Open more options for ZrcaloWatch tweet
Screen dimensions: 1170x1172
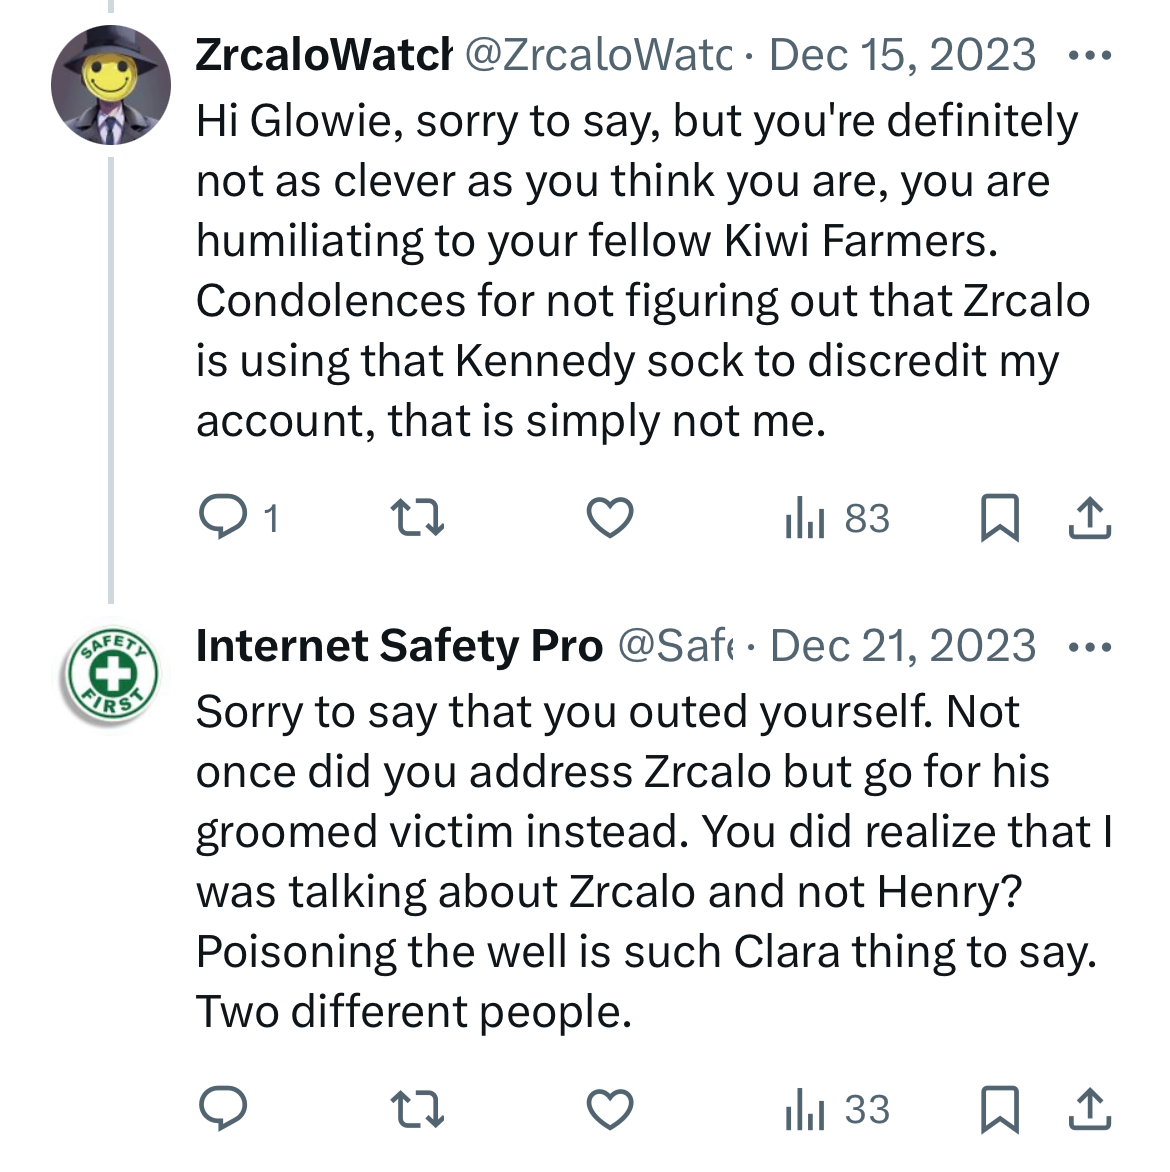pyautogui.click(x=1089, y=56)
